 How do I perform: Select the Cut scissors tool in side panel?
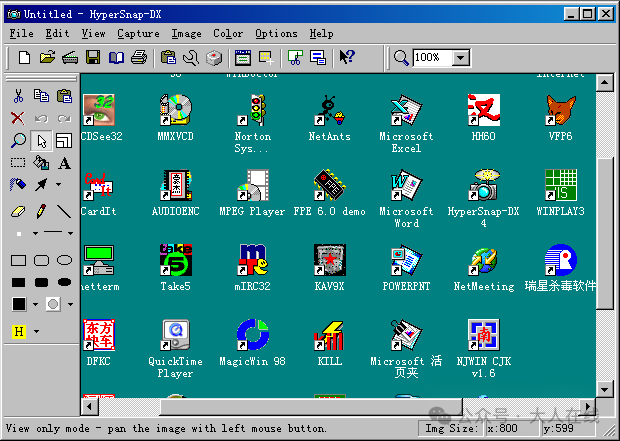click(x=18, y=96)
